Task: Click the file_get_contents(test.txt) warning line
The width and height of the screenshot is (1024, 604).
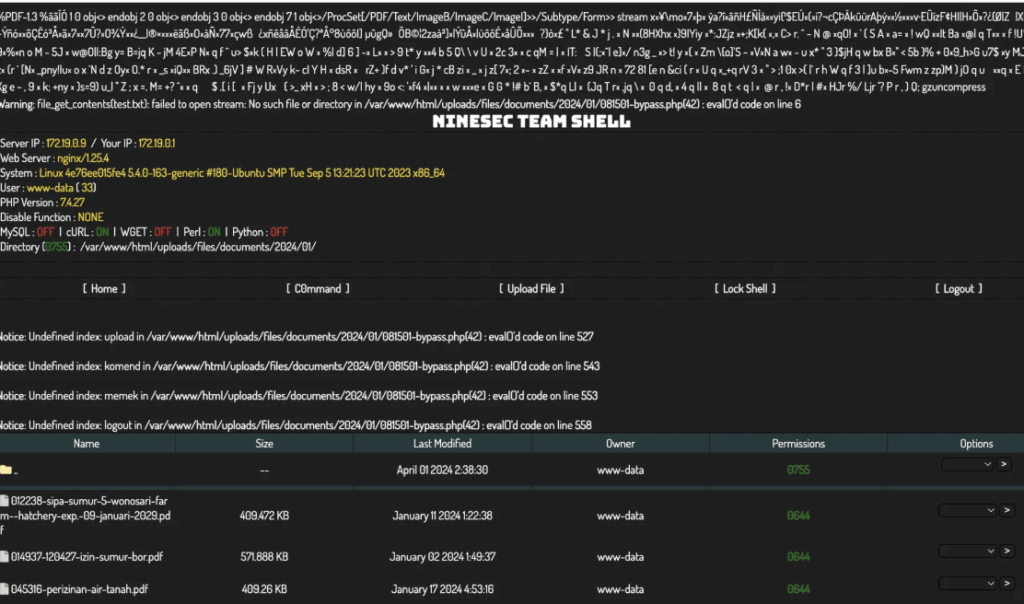Action: (400, 104)
